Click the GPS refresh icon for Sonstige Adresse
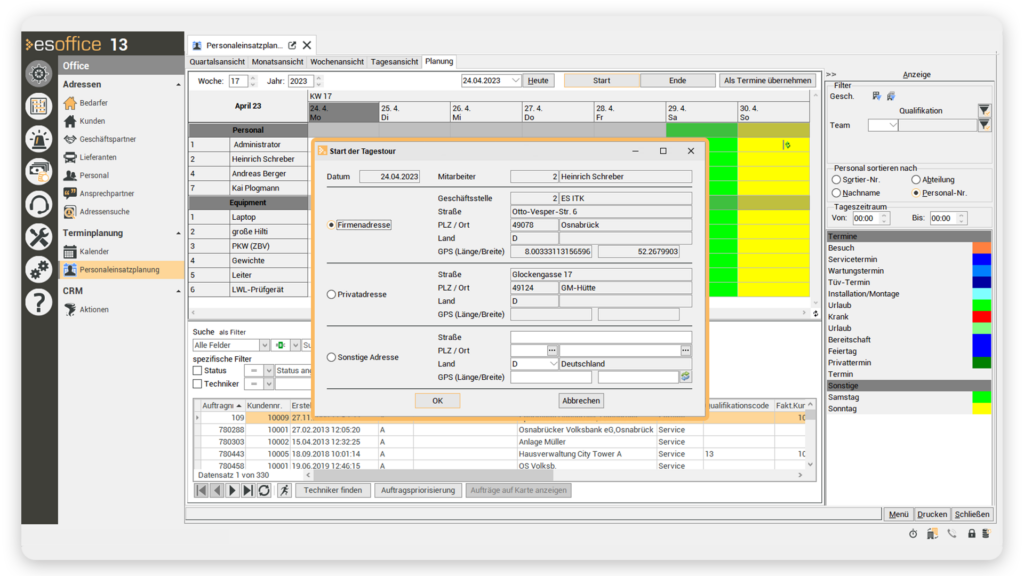This screenshot has height=576, width=1024. pyautogui.click(x=685, y=377)
